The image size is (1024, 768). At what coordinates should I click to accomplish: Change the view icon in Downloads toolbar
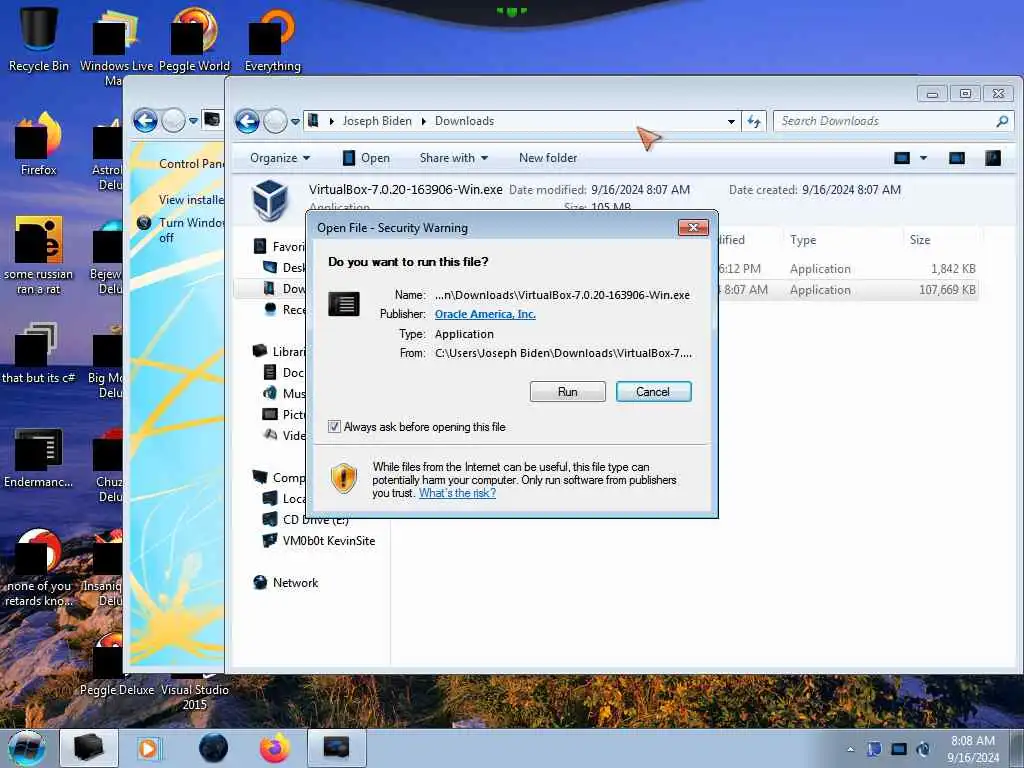click(x=902, y=158)
